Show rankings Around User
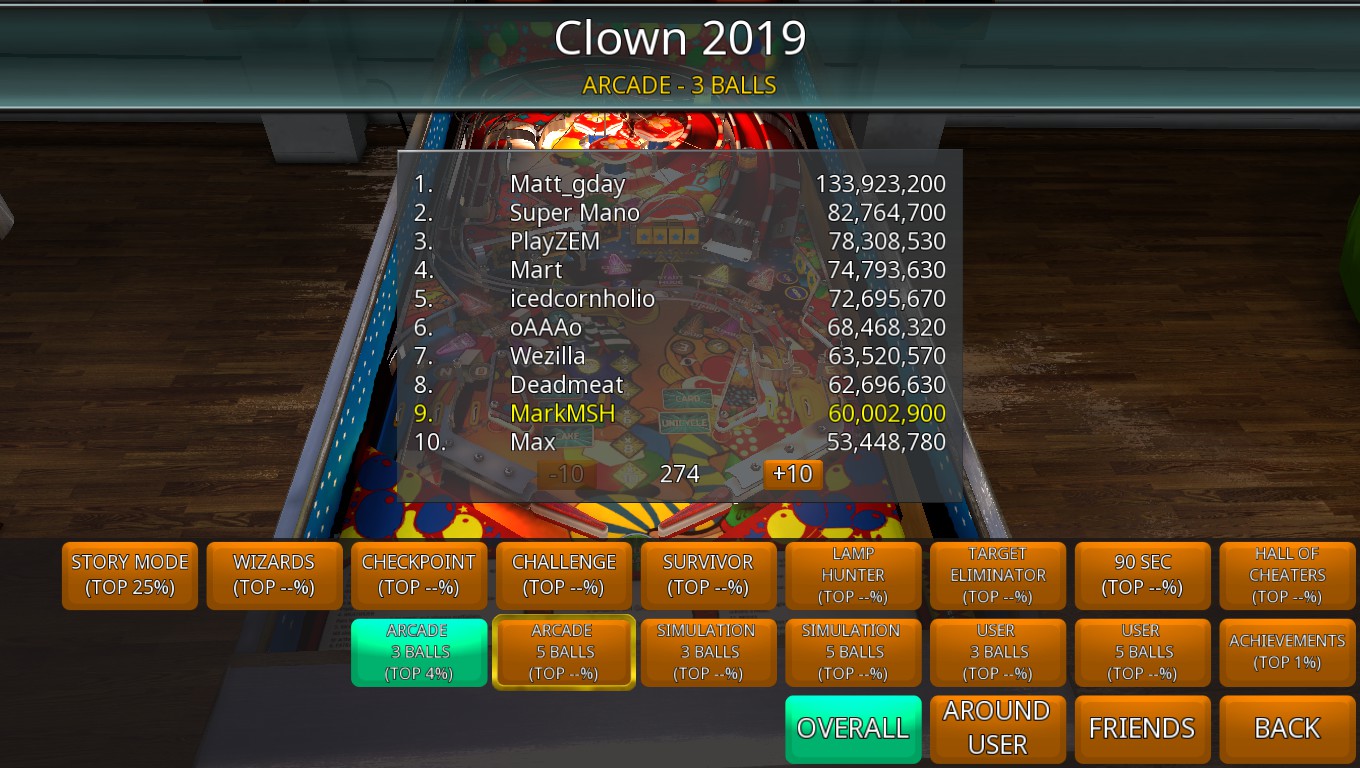1360x768 pixels. pyautogui.click(x=998, y=729)
